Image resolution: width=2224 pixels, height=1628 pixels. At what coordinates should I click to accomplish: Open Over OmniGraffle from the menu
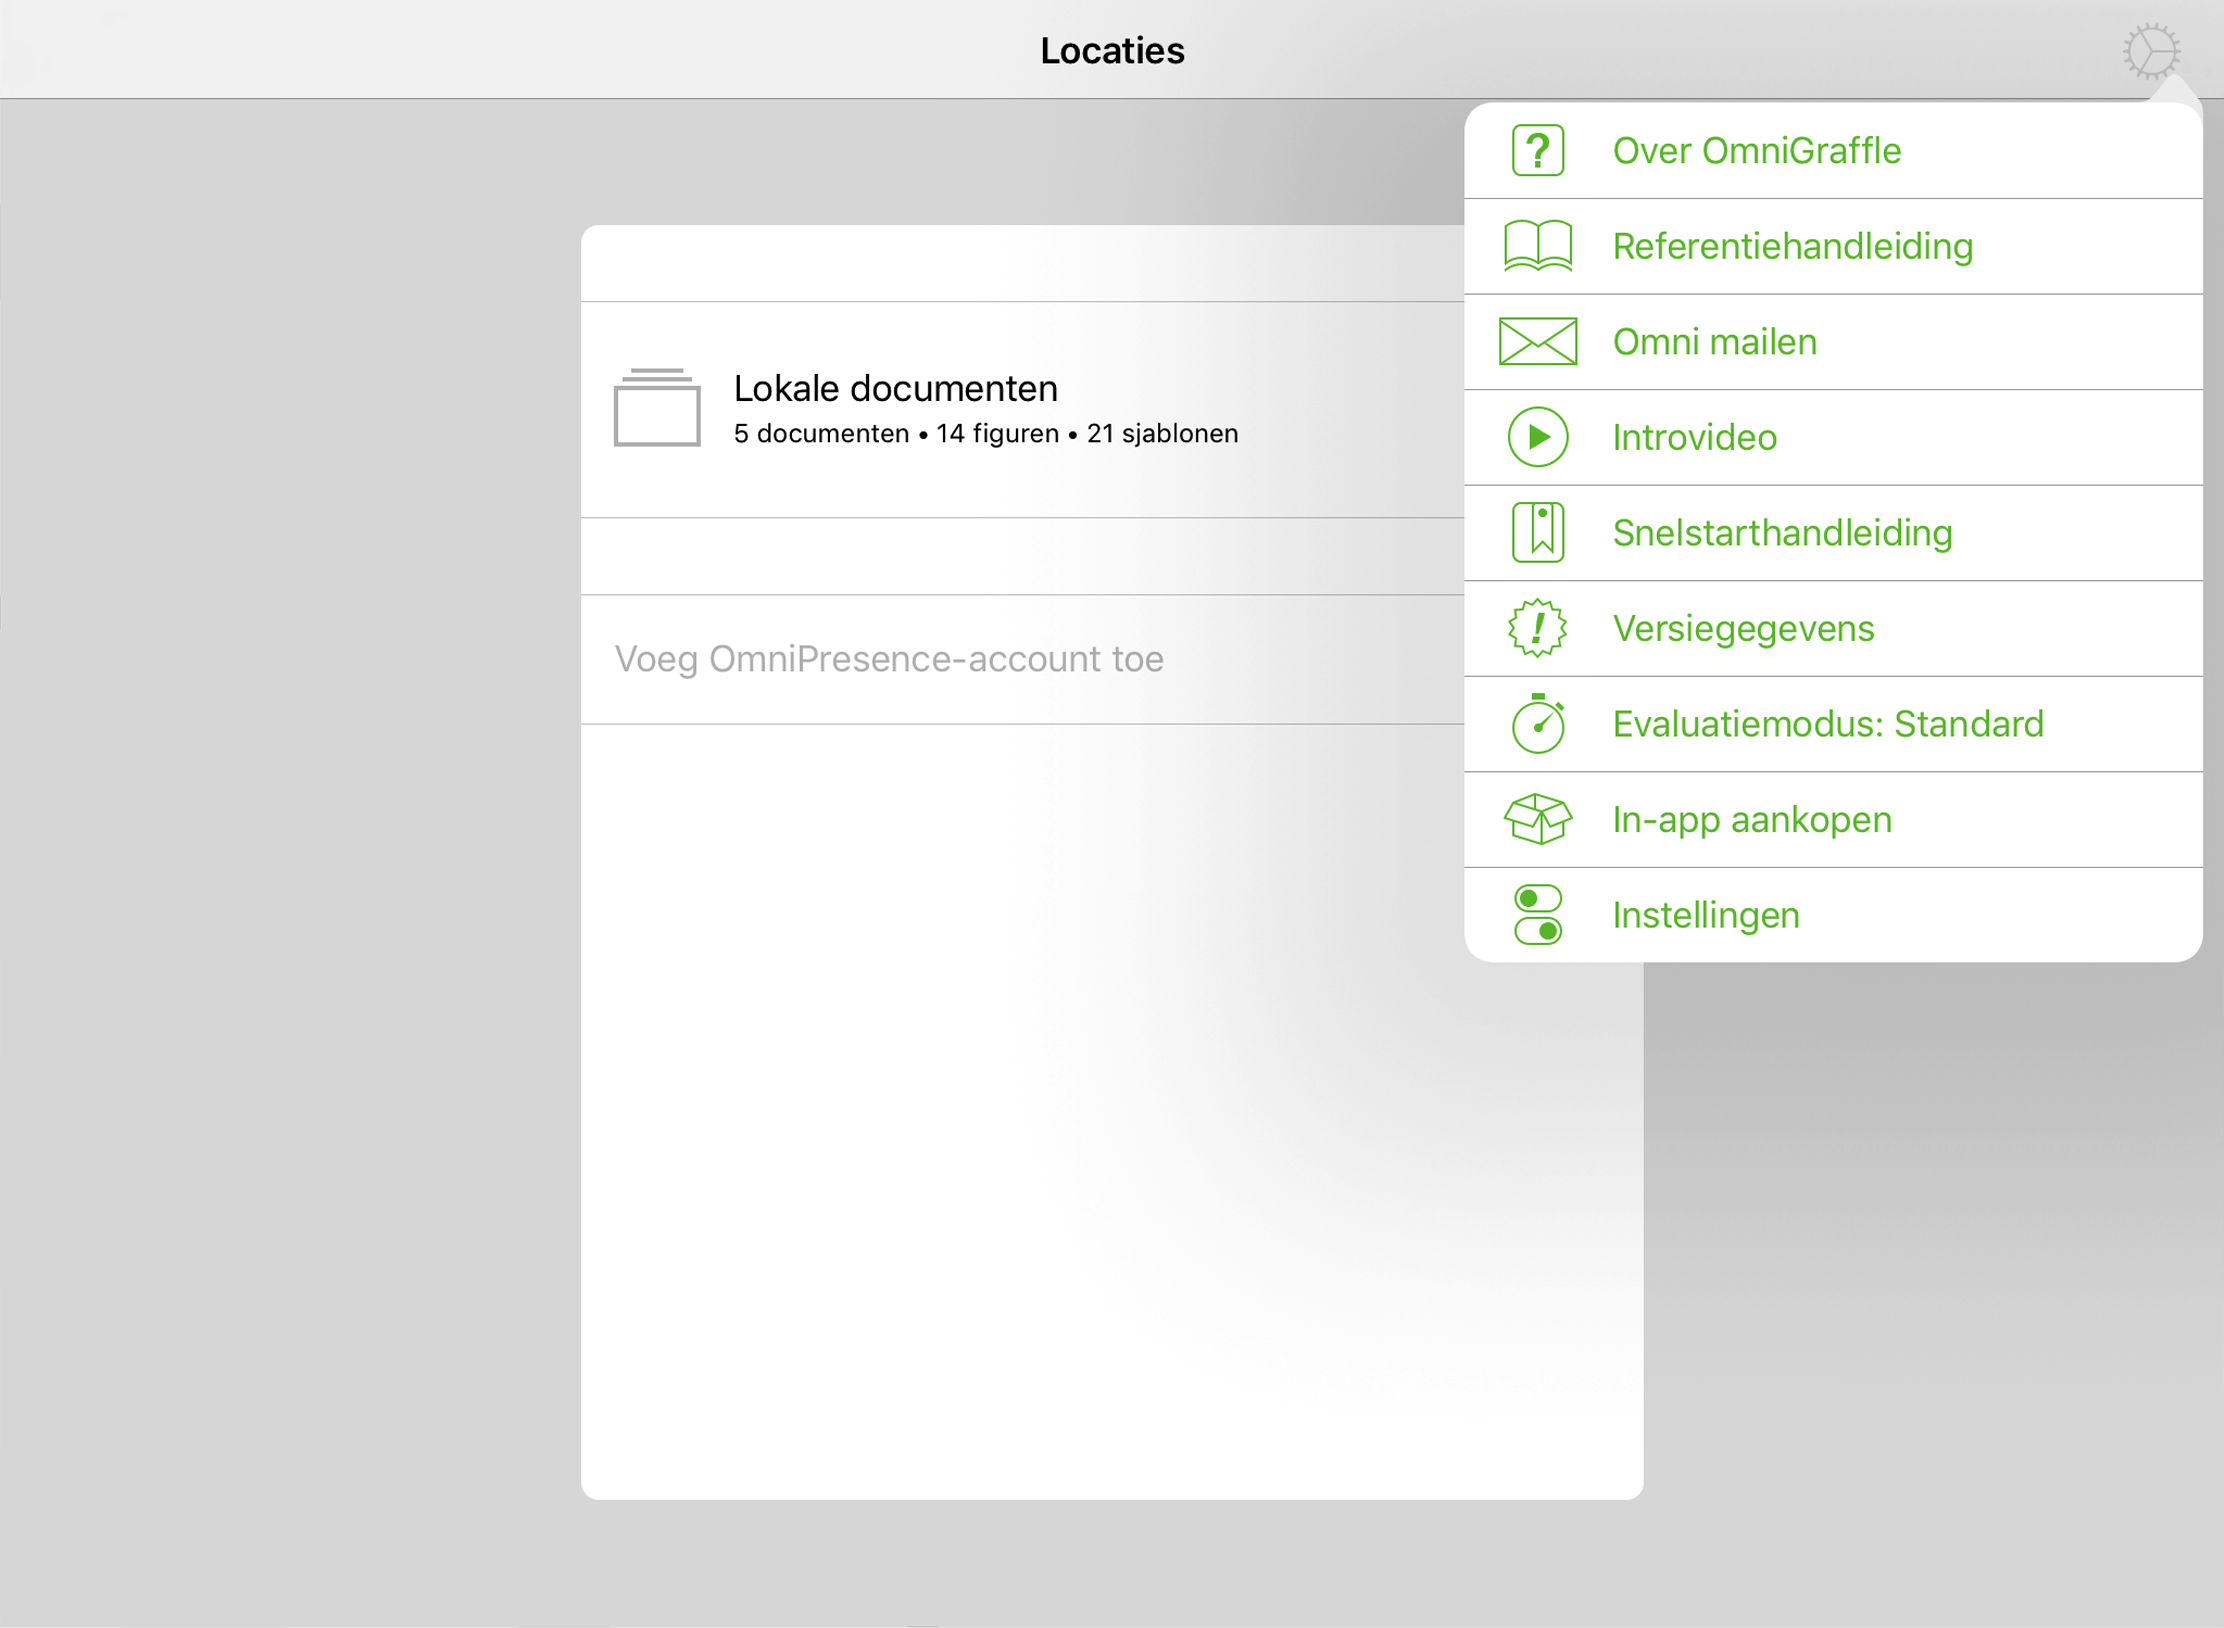pos(1756,150)
